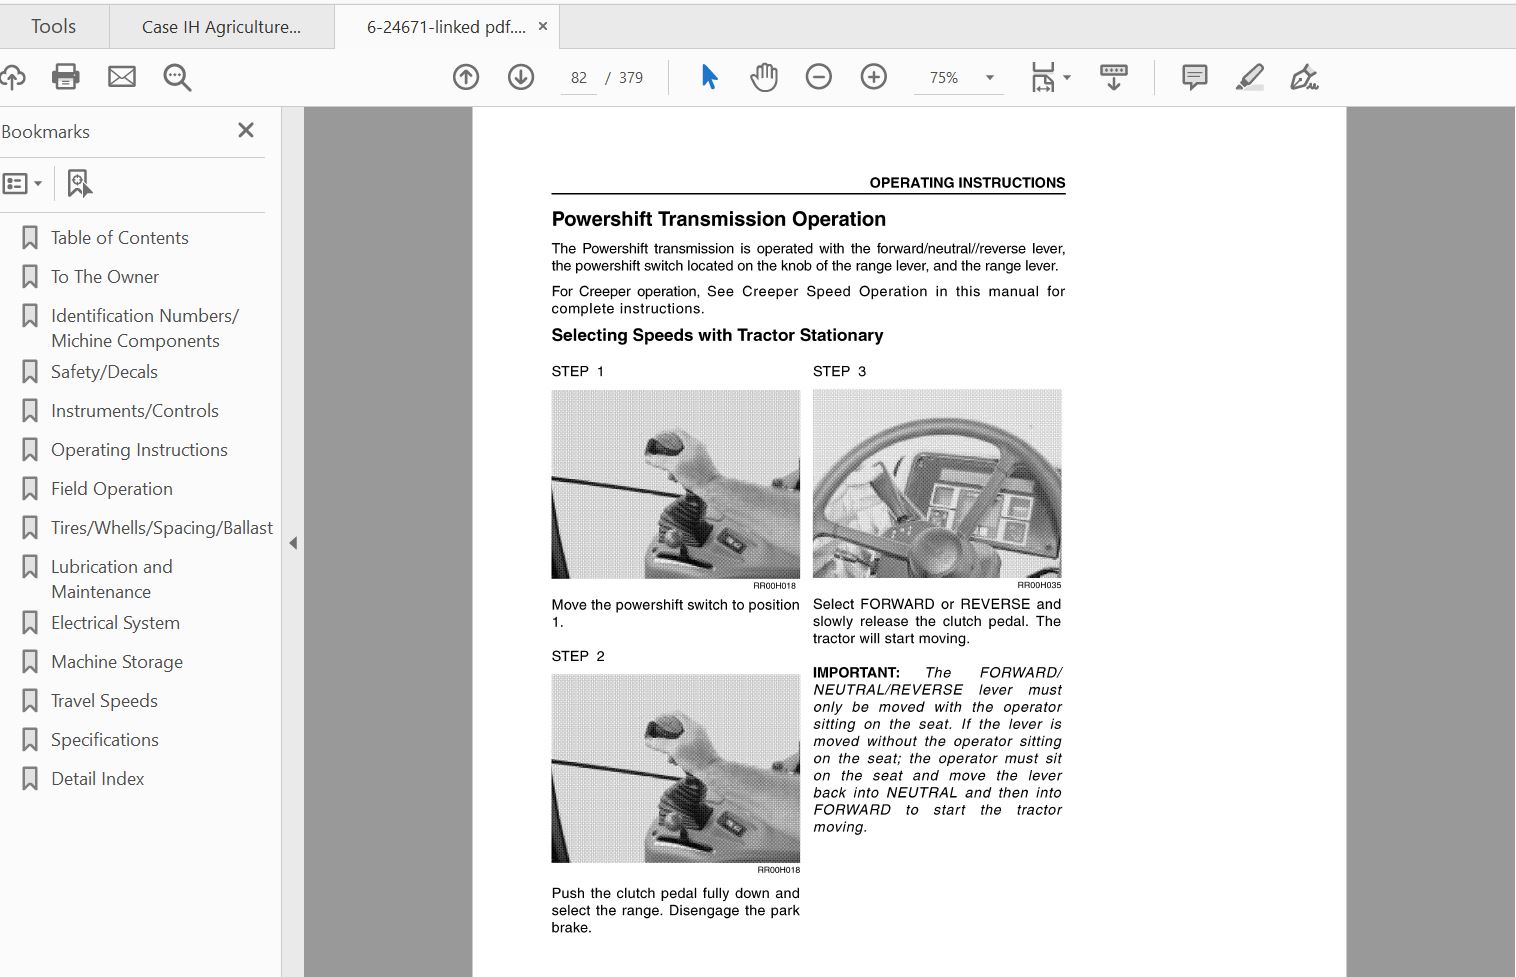This screenshot has width=1516, height=977.
Task: Open the find text magnifier tool
Action: coord(177,77)
